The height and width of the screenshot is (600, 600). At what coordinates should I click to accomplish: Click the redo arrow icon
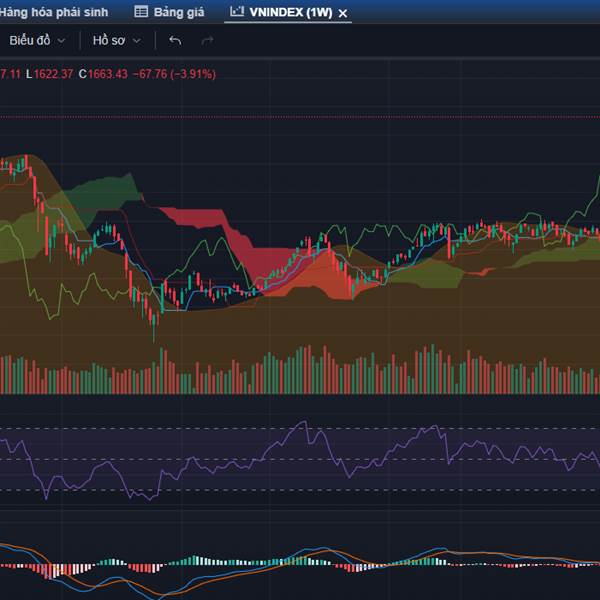(x=207, y=40)
